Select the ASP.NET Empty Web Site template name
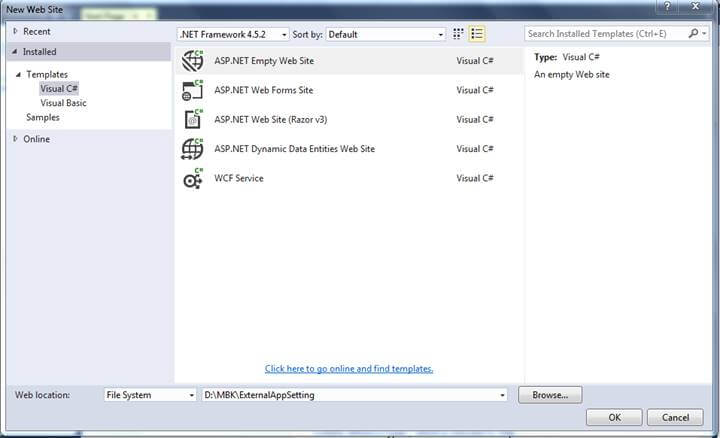The width and height of the screenshot is (720, 438). click(264, 61)
